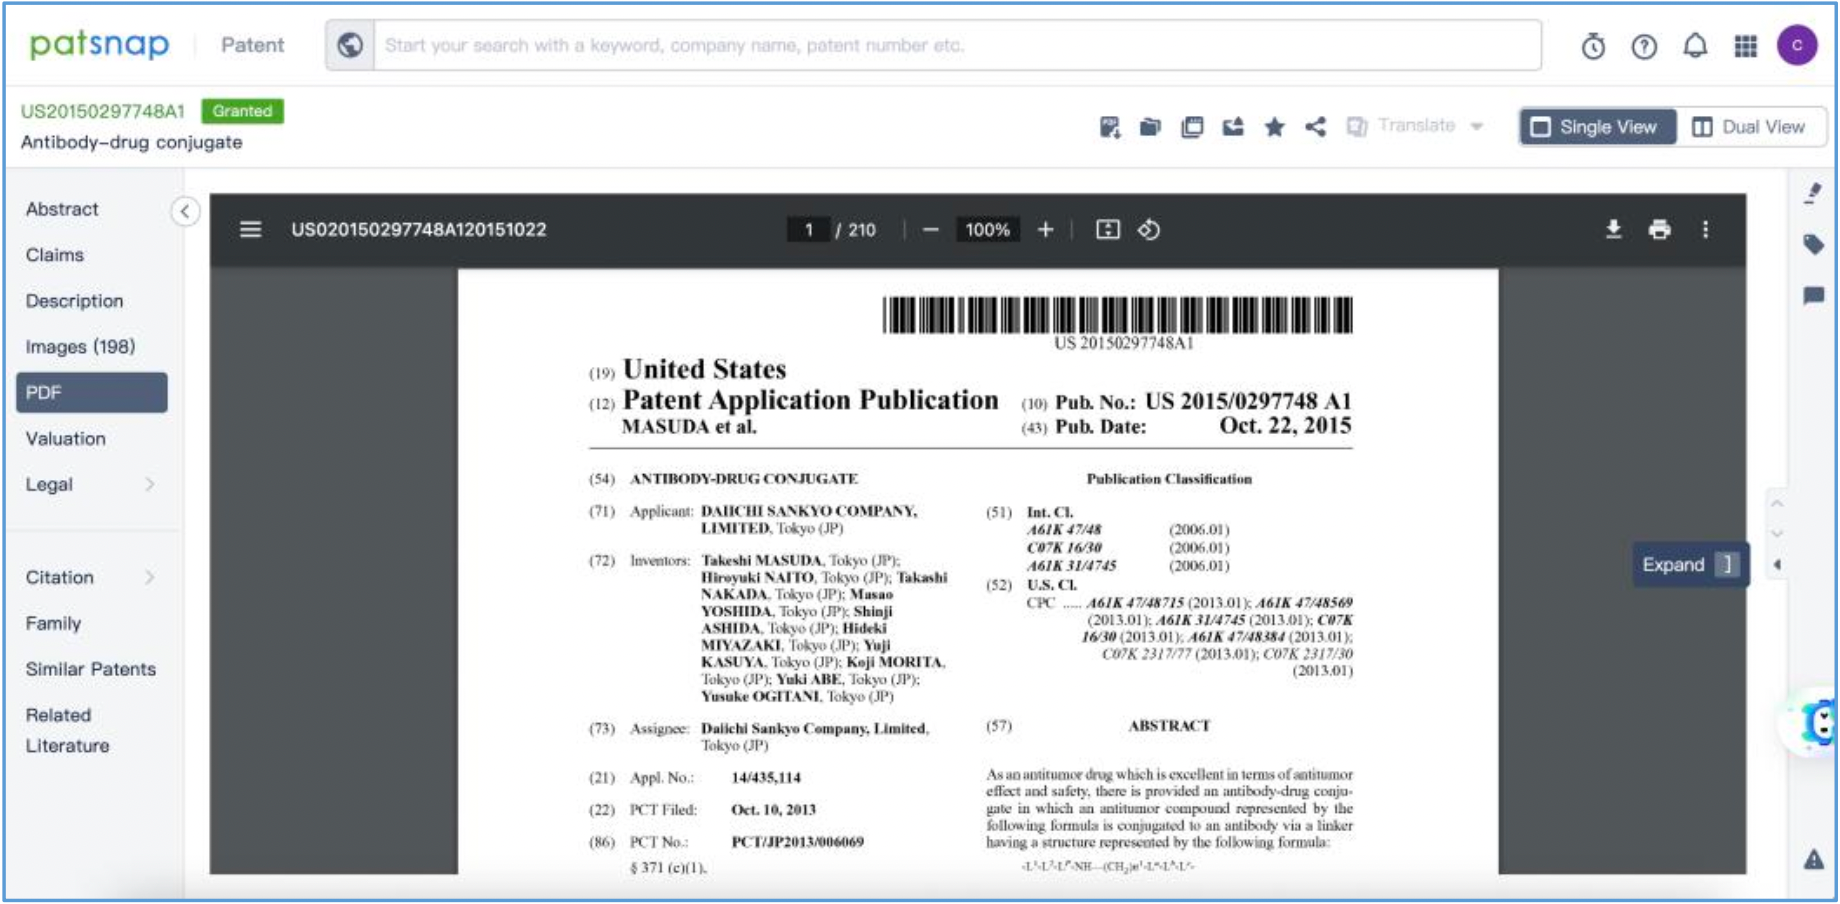Open PDF viewer more options menu
1840x904 pixels.
tap(1705, 230)
